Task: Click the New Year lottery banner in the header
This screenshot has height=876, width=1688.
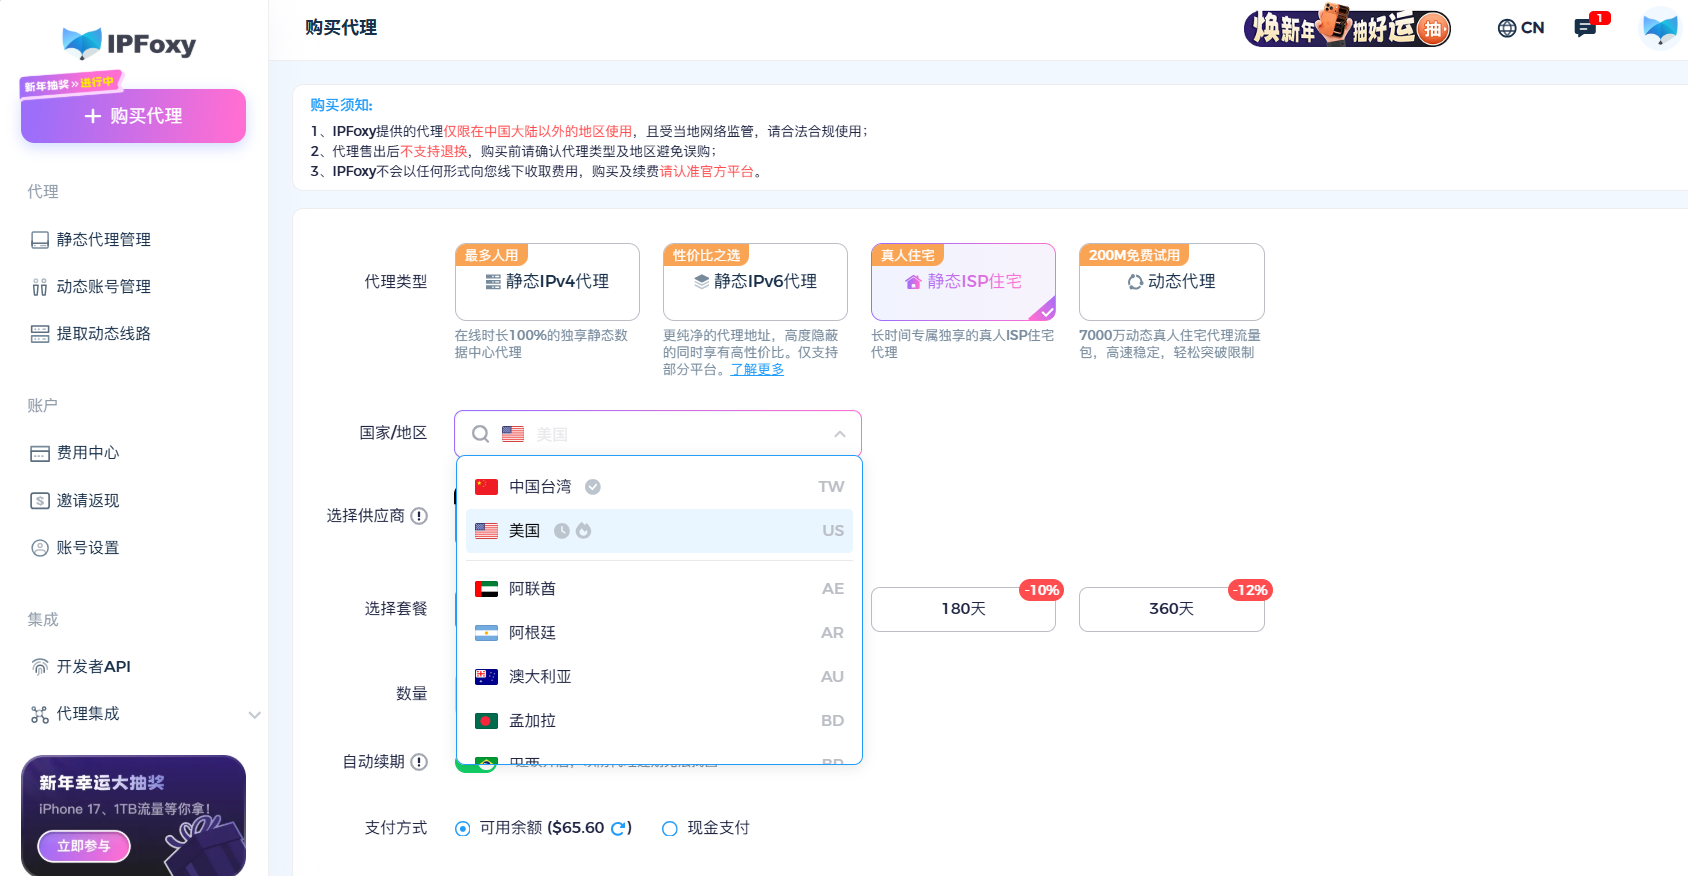Action: tap(1347, 27)
